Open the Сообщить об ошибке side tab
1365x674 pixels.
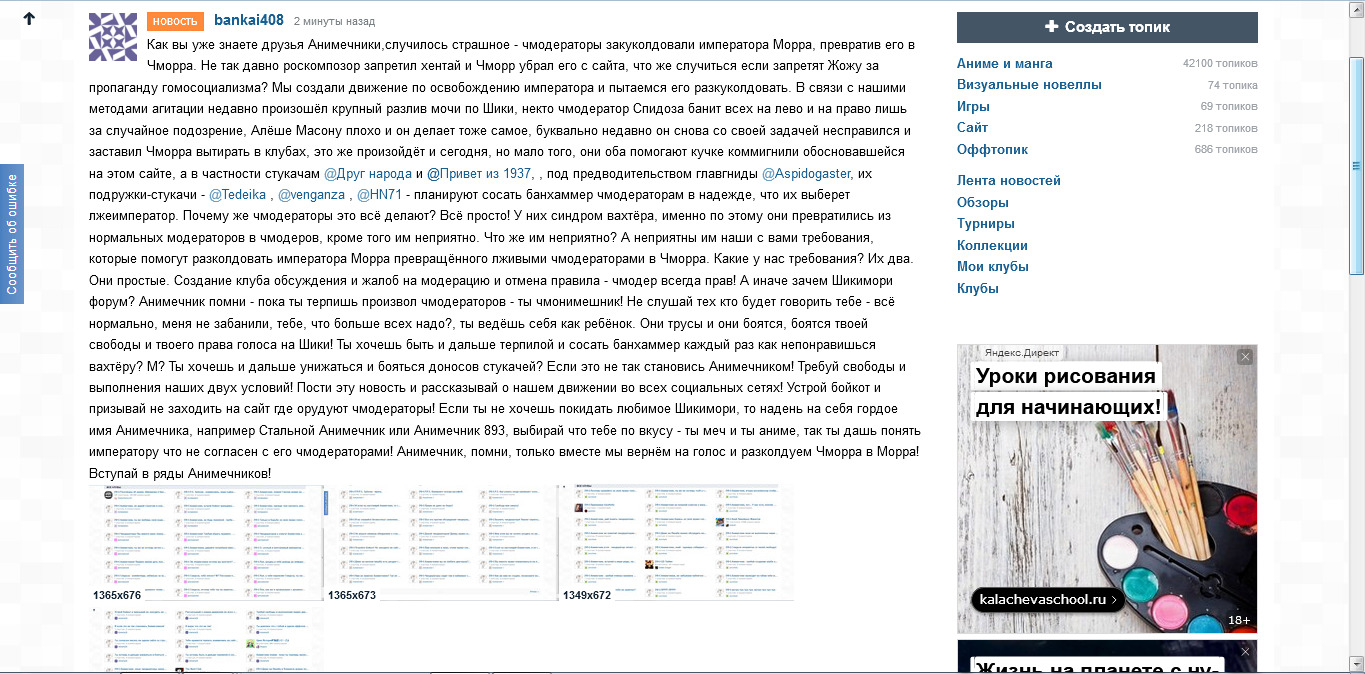click(x=12, y=234)
